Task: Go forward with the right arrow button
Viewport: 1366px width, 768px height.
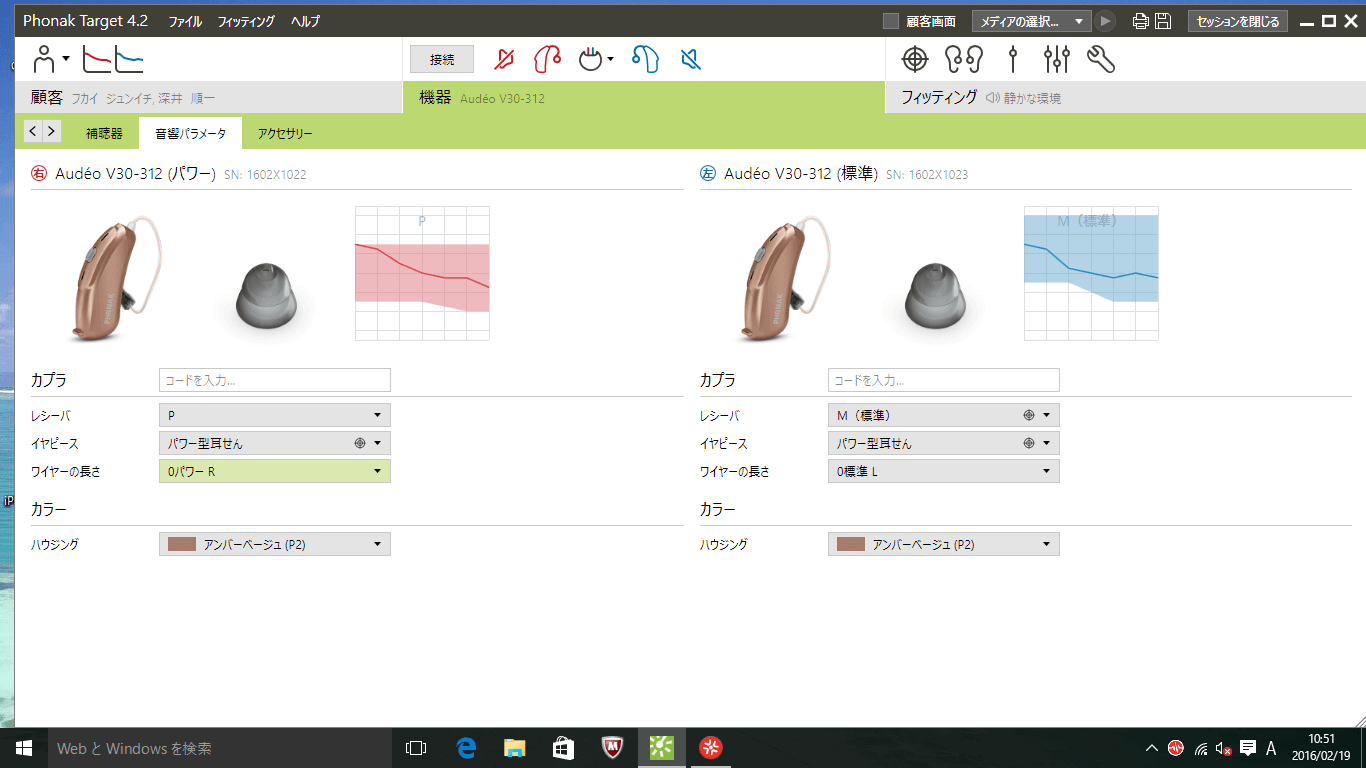Action: 52,131
